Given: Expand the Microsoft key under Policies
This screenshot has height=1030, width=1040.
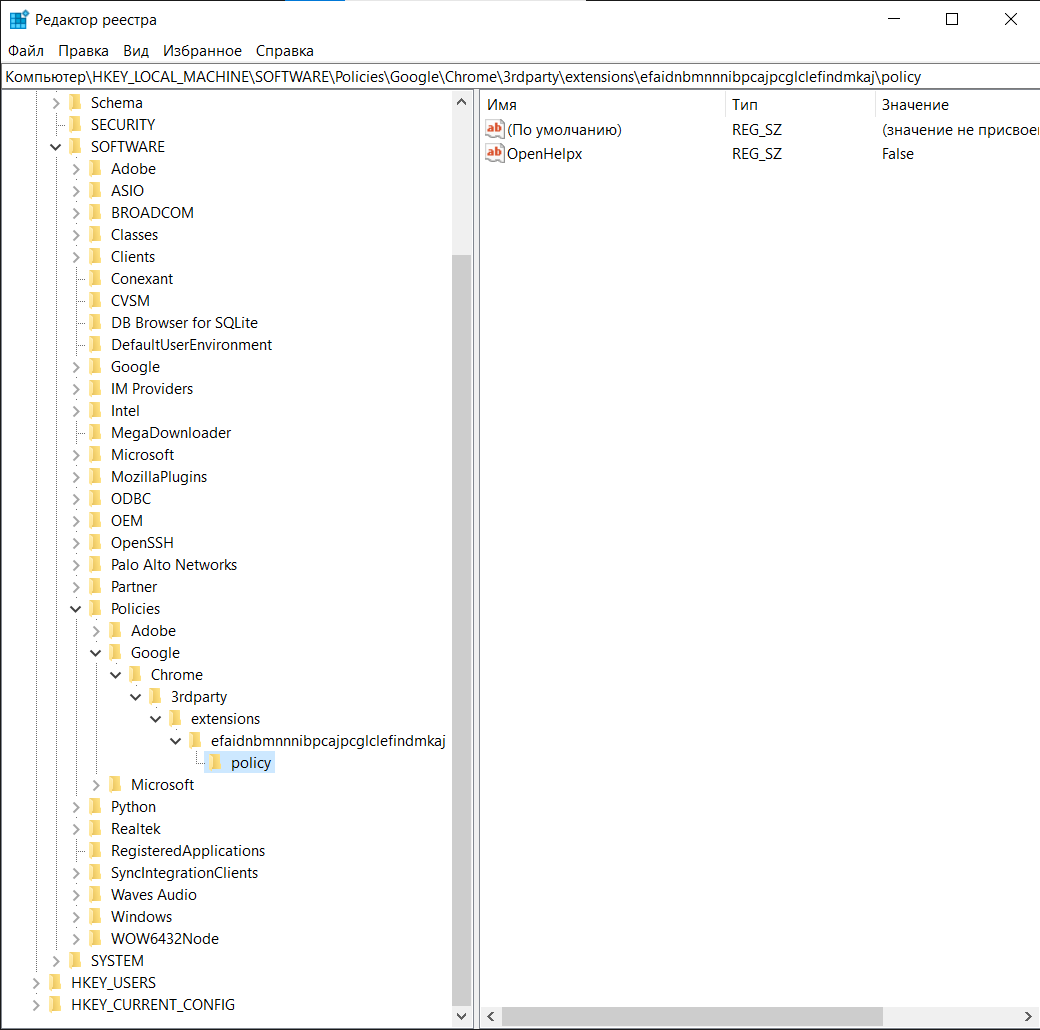Looking at the screenshot, I should [95, 784].
